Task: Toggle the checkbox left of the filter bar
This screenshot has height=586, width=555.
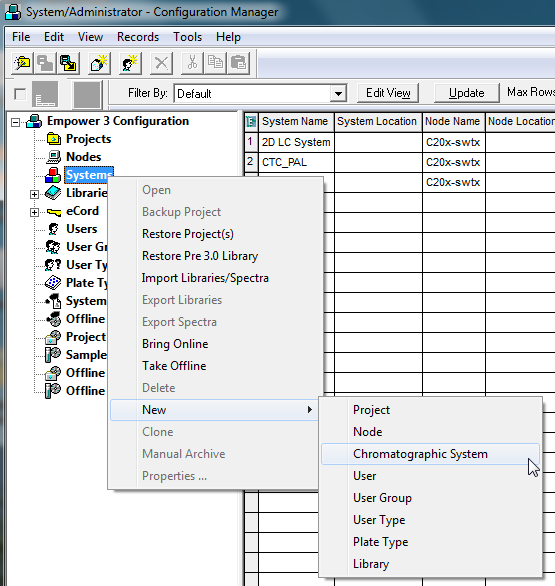Action: [20, 94]
